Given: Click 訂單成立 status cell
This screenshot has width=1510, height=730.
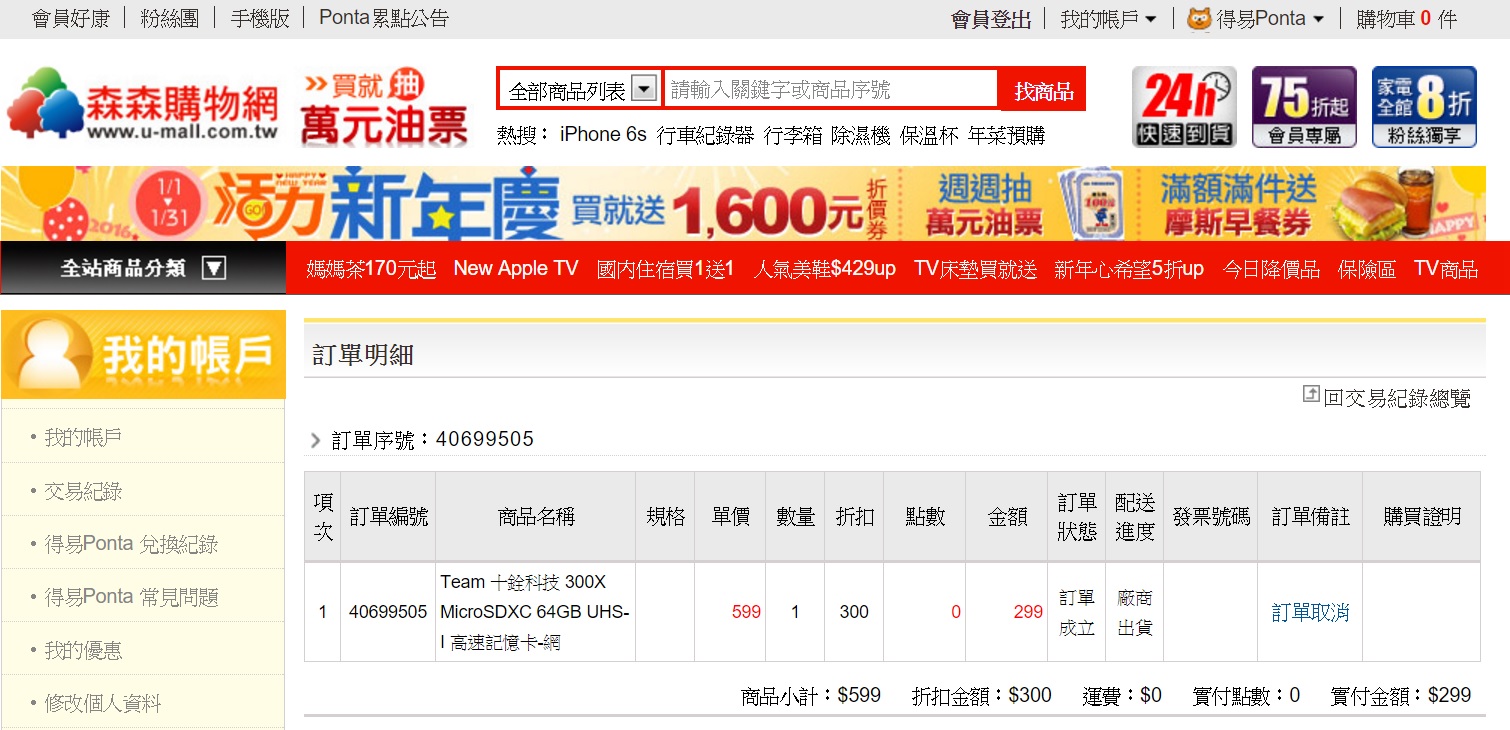Looking at the screenshot, I should [x=1077, y=612].
